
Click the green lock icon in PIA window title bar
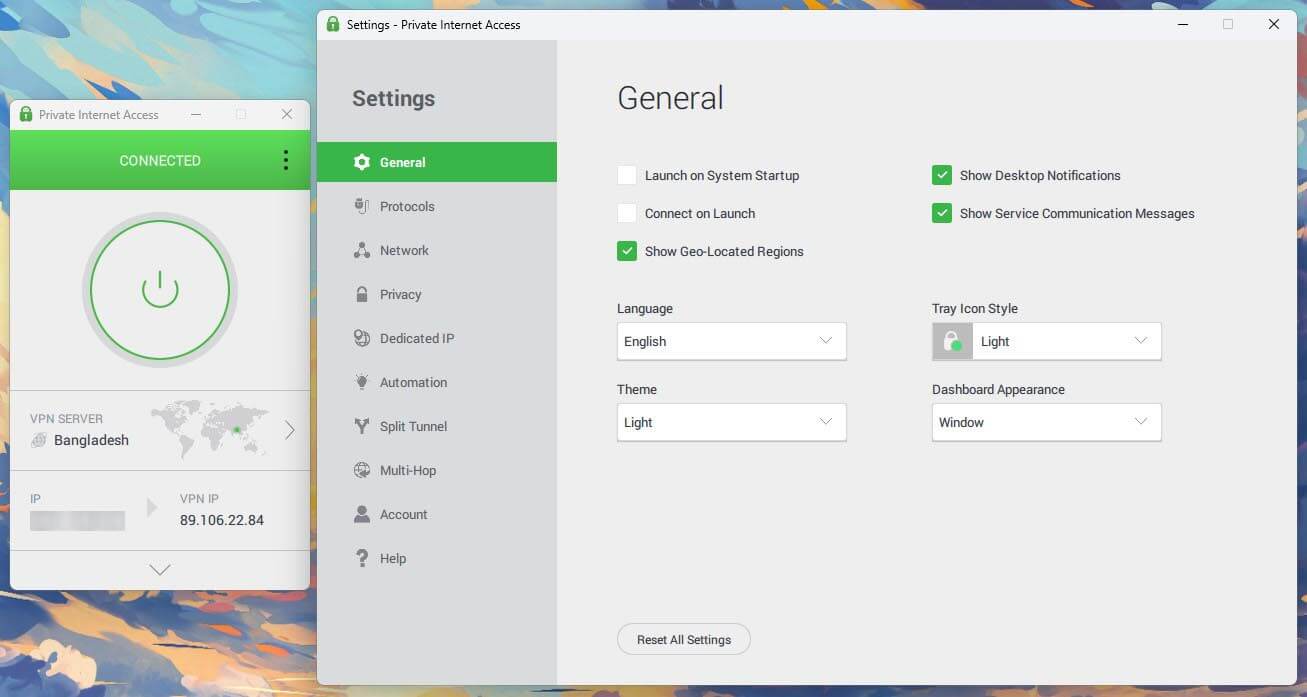26,114
